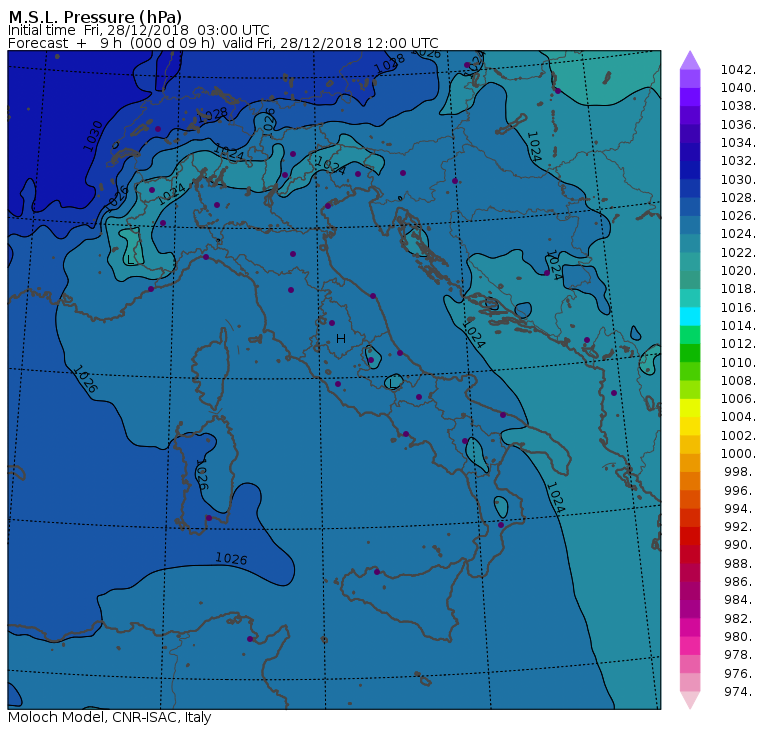
Task: Click the "L" low marker in the northwest Alps
Action: [129, 260]
